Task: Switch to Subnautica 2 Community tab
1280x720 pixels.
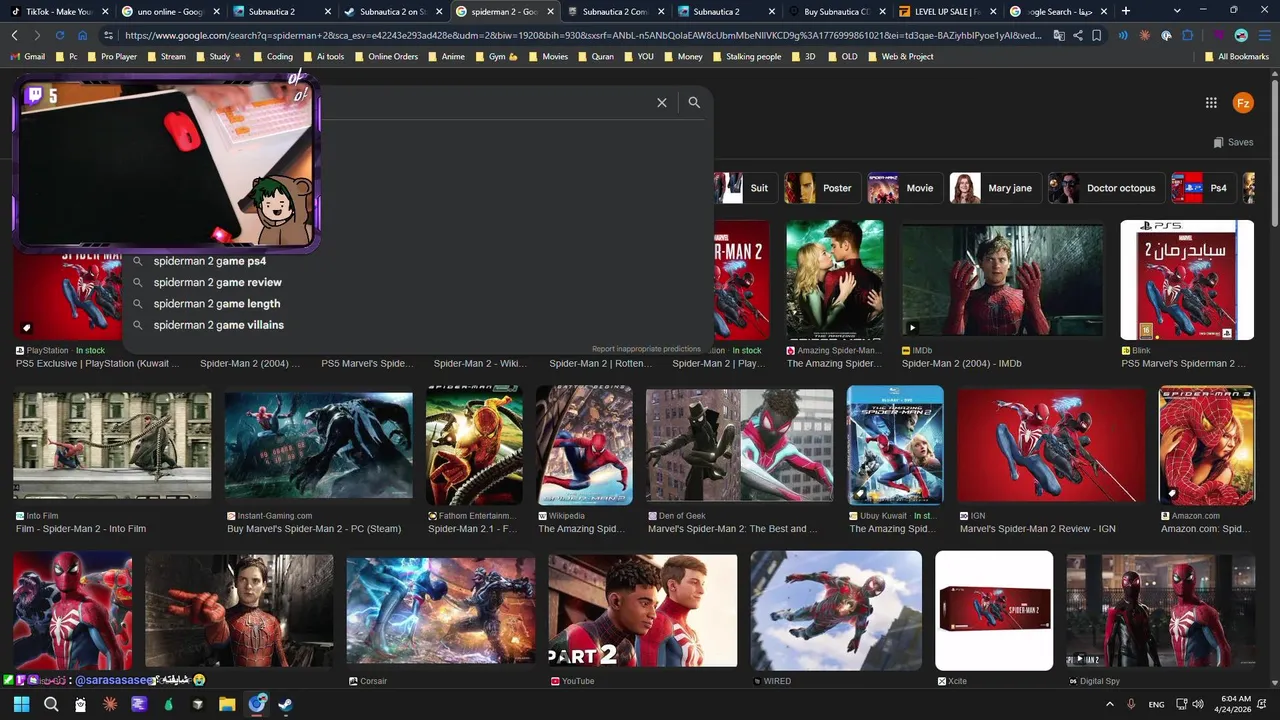Action: 613,11
